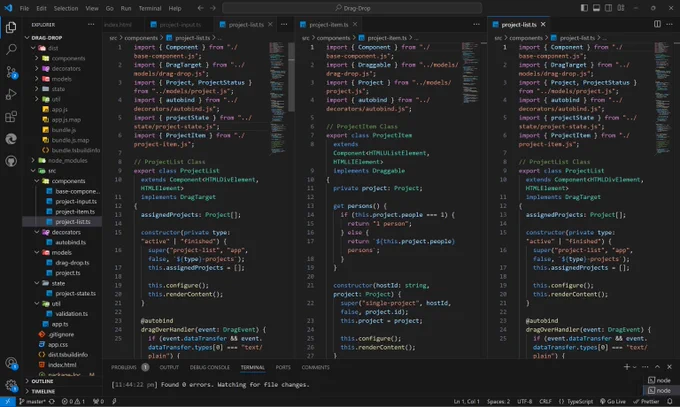The image size is (680, 407).
Task: Open the Selection menu
Action: [x=66, y=8]
